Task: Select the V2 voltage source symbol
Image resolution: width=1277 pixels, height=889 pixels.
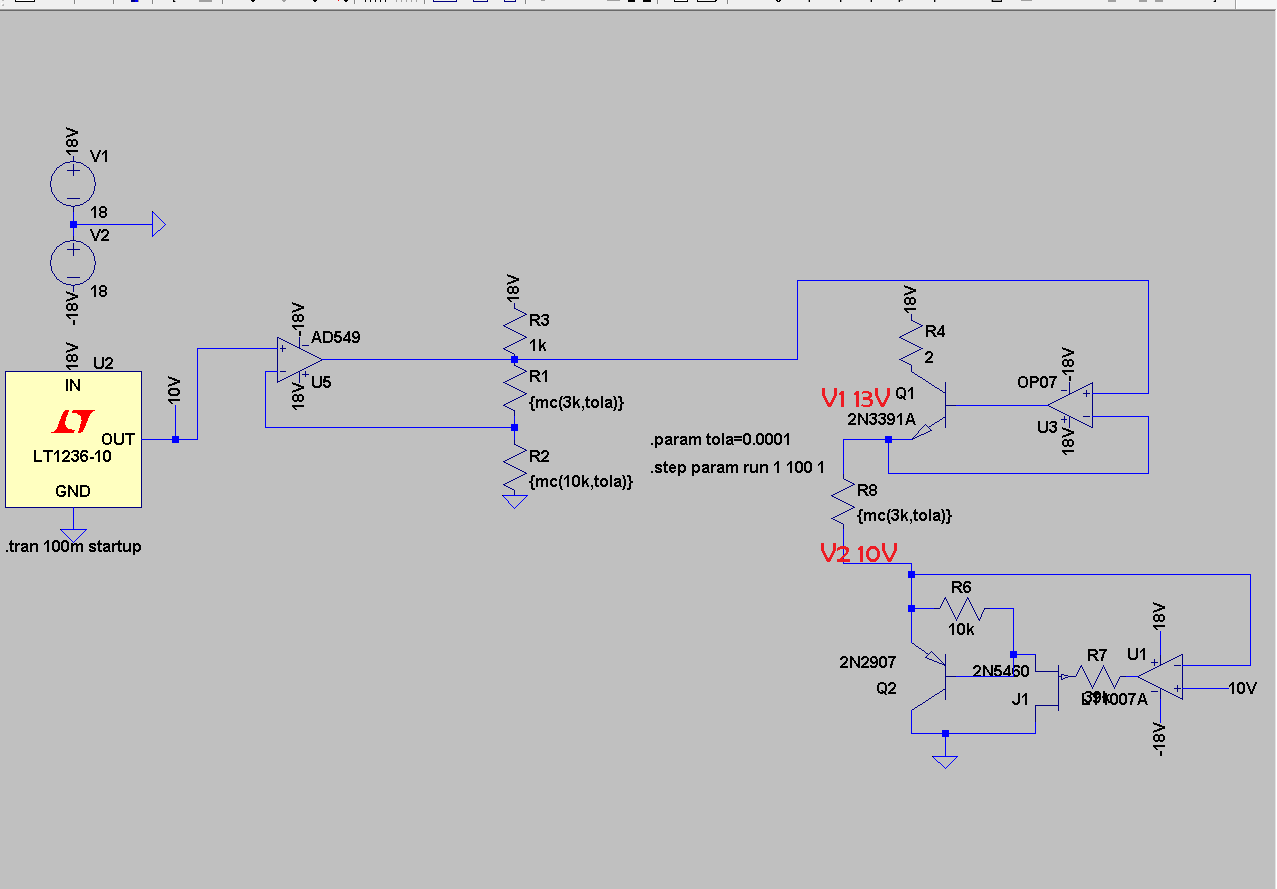Action: pyautogui.click(x=73, y=264)
